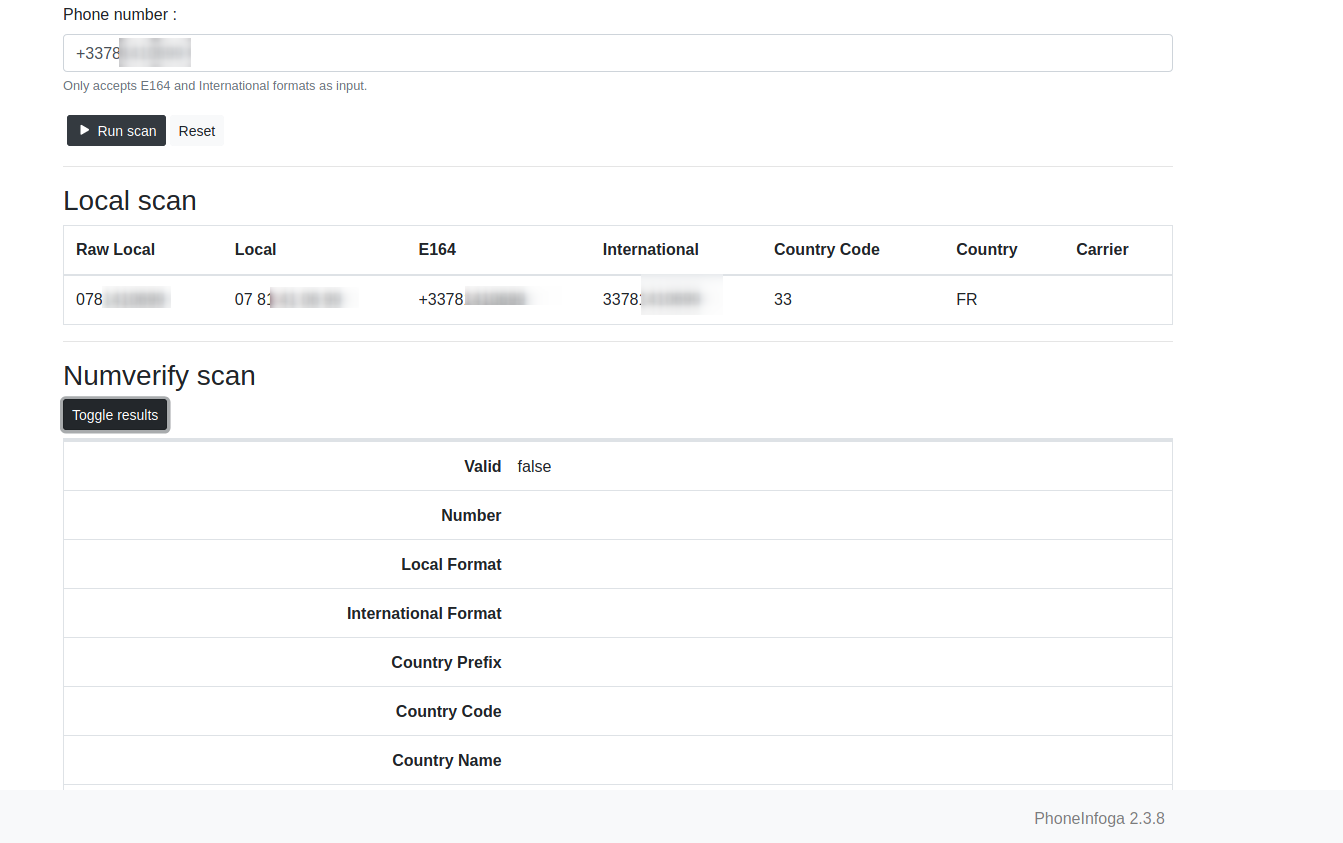Image resolution: width=1343 pixels, height=843 pixels.
Task: Select the FR country value in Local scan
Action: (x=966, y=299)
